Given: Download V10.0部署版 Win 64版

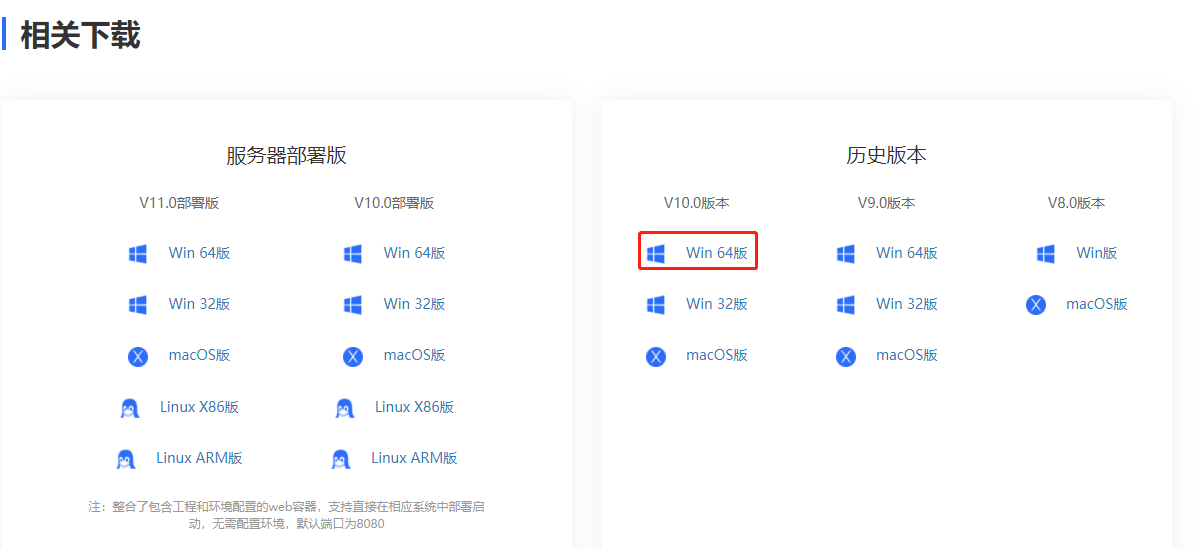Looking at the screenshot, I should coord(414,253).
